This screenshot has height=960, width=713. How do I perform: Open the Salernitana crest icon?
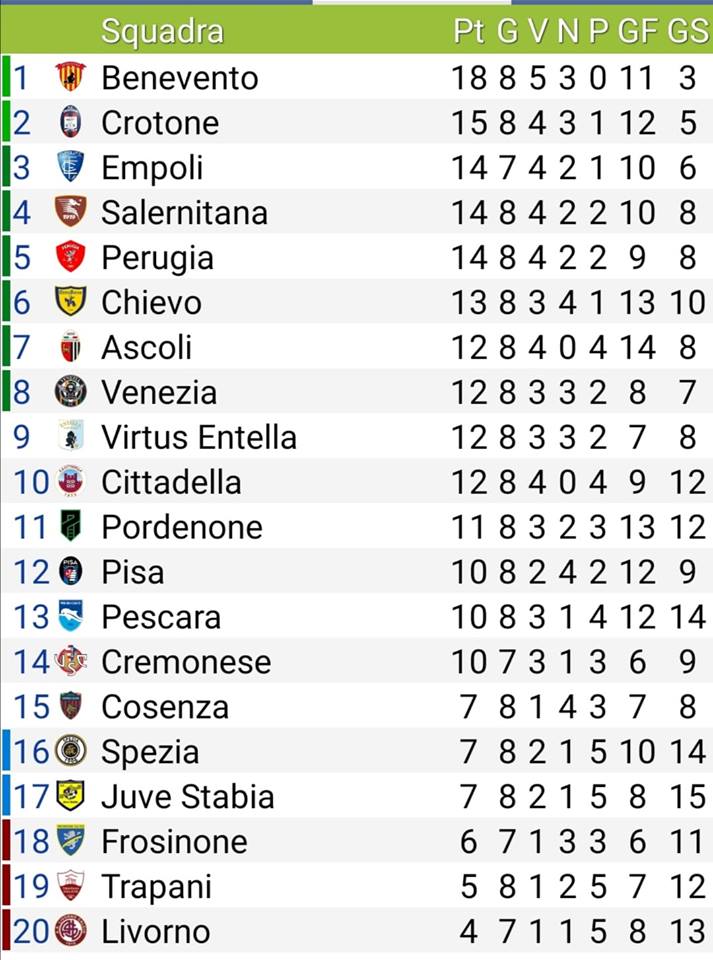coord(70,212)
